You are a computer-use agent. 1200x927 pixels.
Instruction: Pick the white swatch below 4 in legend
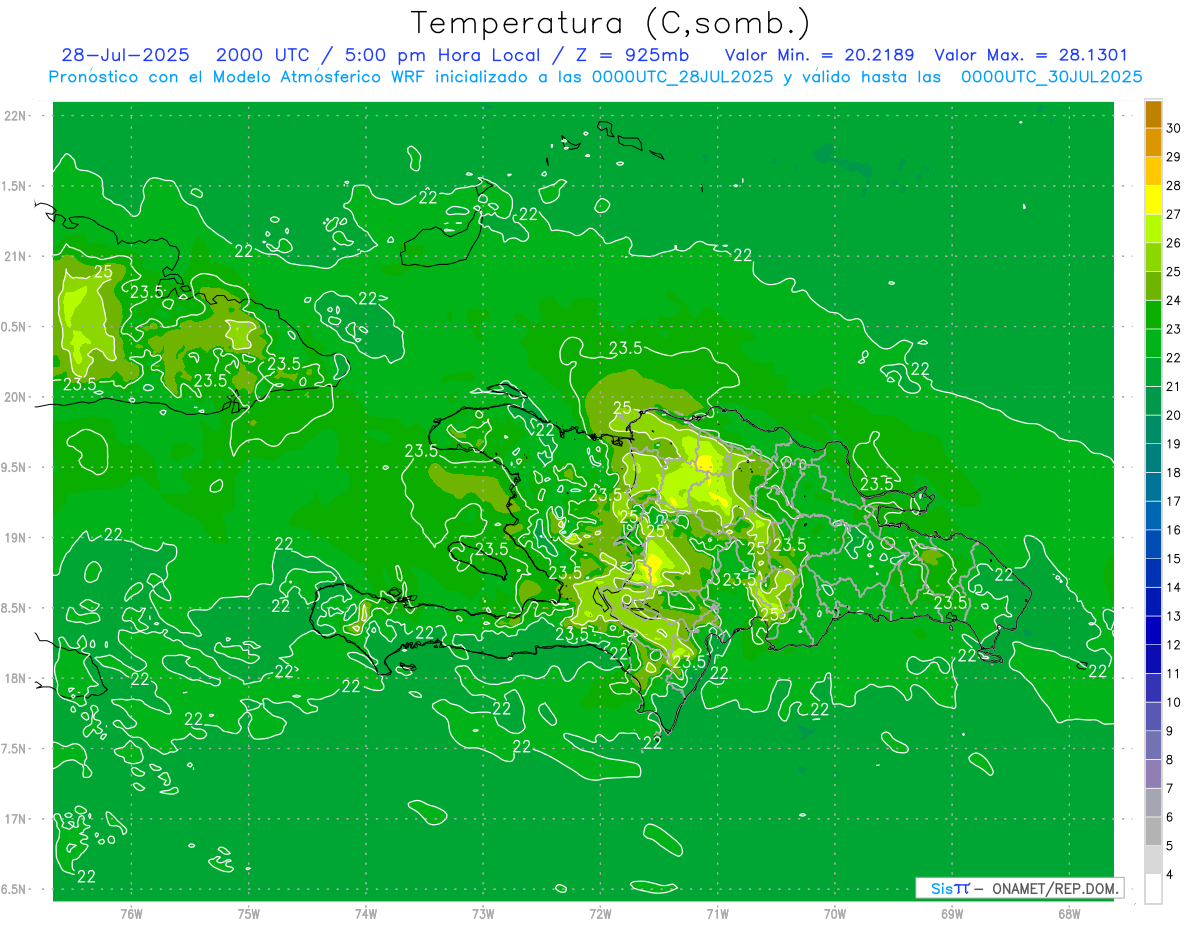click(1153, 889)
